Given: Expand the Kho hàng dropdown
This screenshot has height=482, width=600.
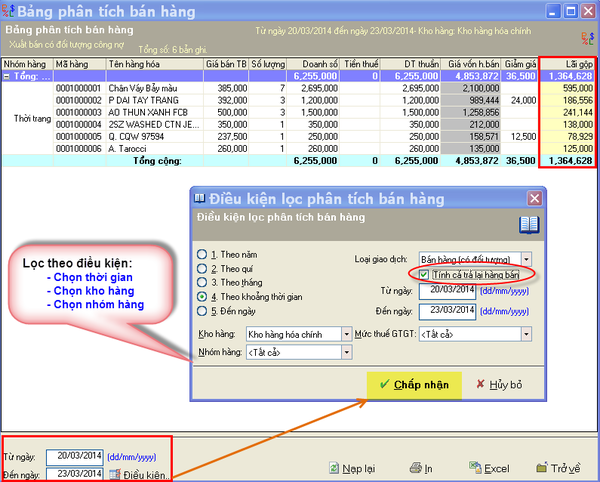Looking at the screenshot, I should click(348, 333).
